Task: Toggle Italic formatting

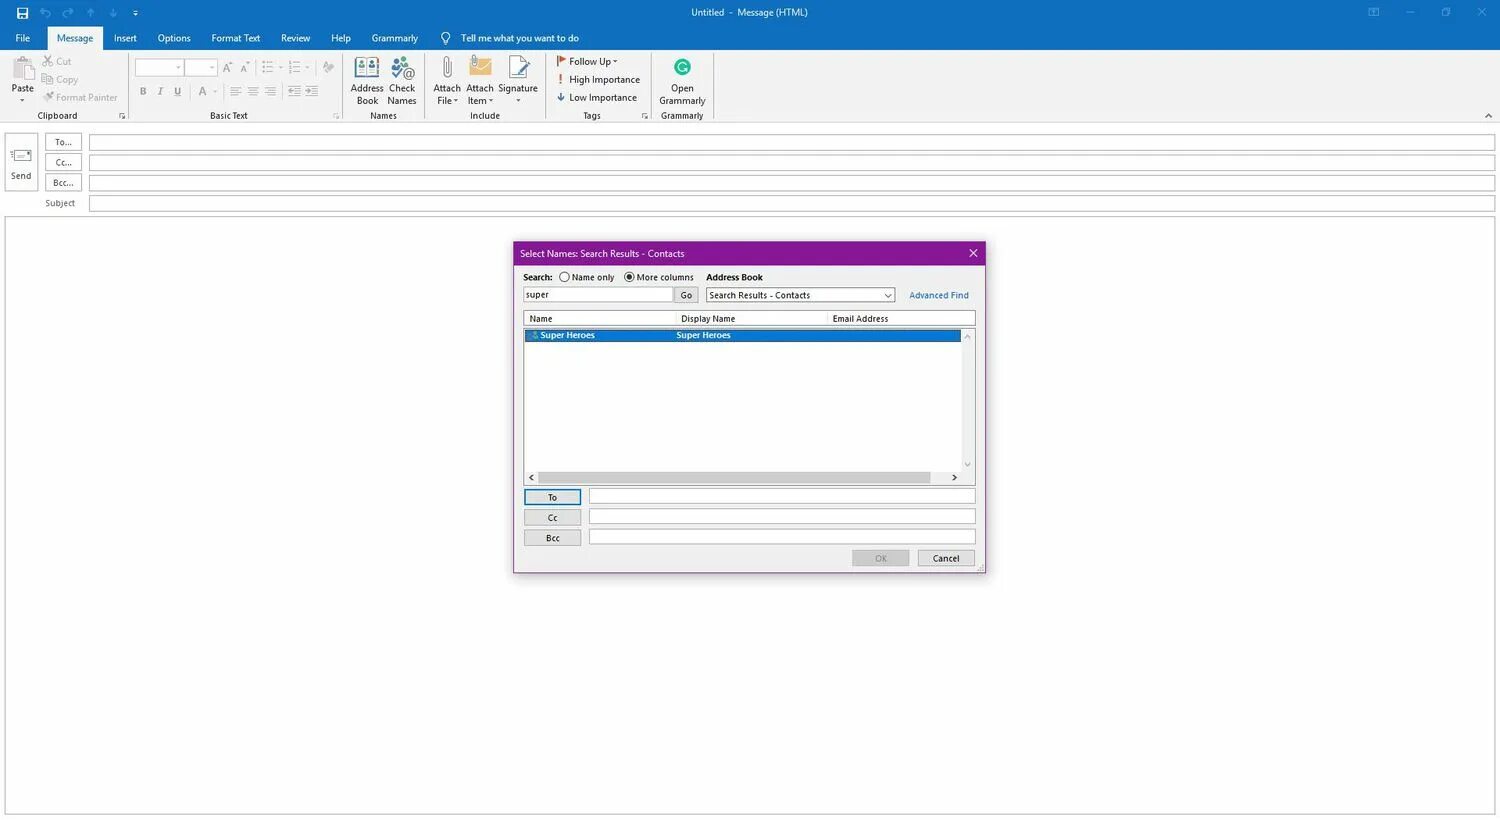Action: pyautogui.click(x=160, y=91)
